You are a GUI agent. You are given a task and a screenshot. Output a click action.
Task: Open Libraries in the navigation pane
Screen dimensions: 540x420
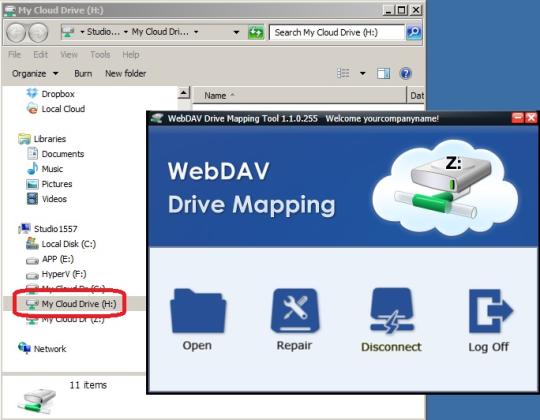(x=50, y=139)
